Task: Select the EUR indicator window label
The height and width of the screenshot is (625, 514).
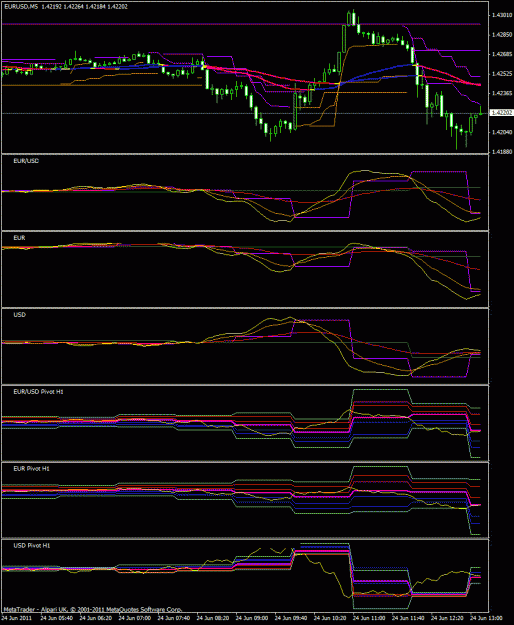Action: pyautogui.click(x=19, y=238)
